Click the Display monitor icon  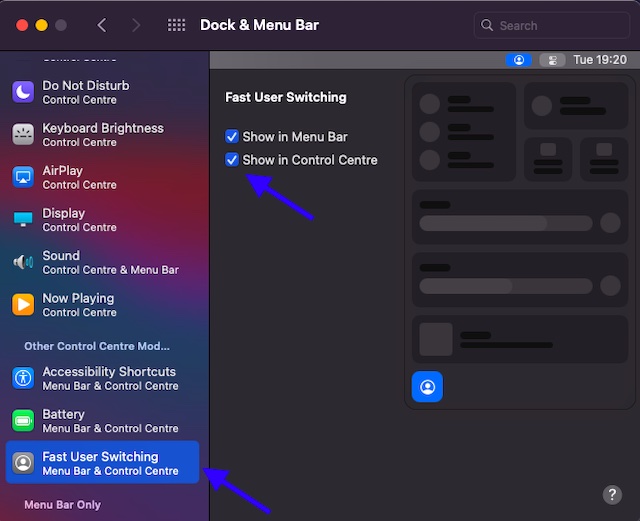pos(23,219)
